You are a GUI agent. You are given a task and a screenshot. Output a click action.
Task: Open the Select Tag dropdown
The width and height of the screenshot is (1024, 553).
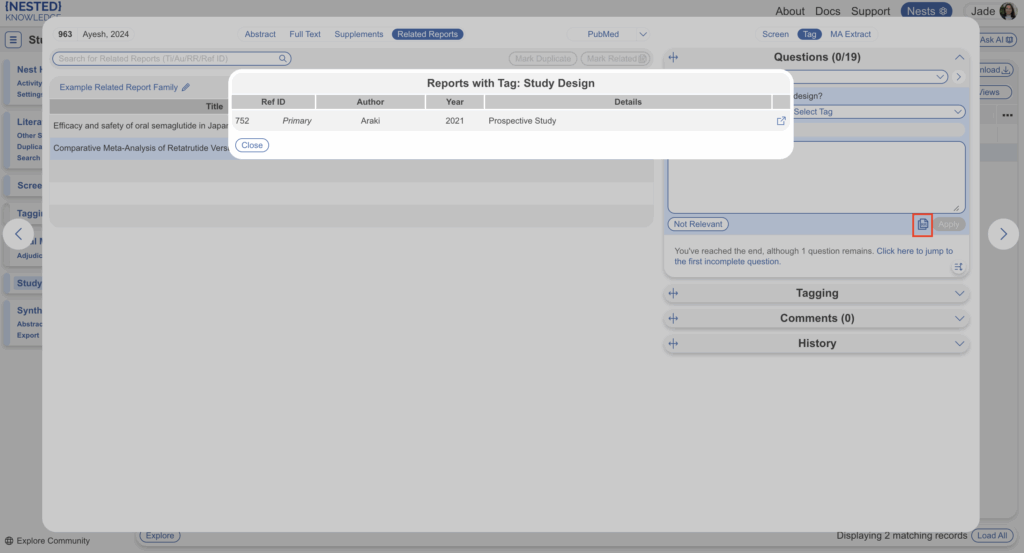click(x=875, y=111)
